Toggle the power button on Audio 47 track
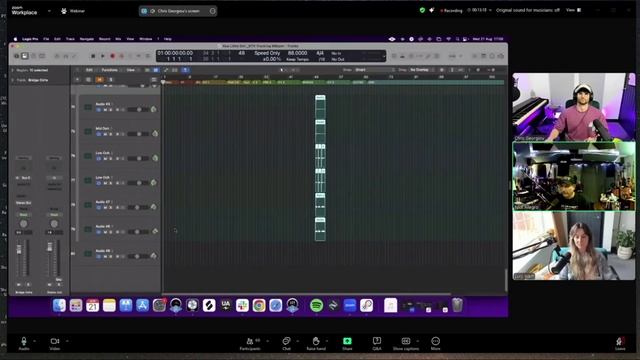This screenshot has width=640, height=360. (99, 207)
